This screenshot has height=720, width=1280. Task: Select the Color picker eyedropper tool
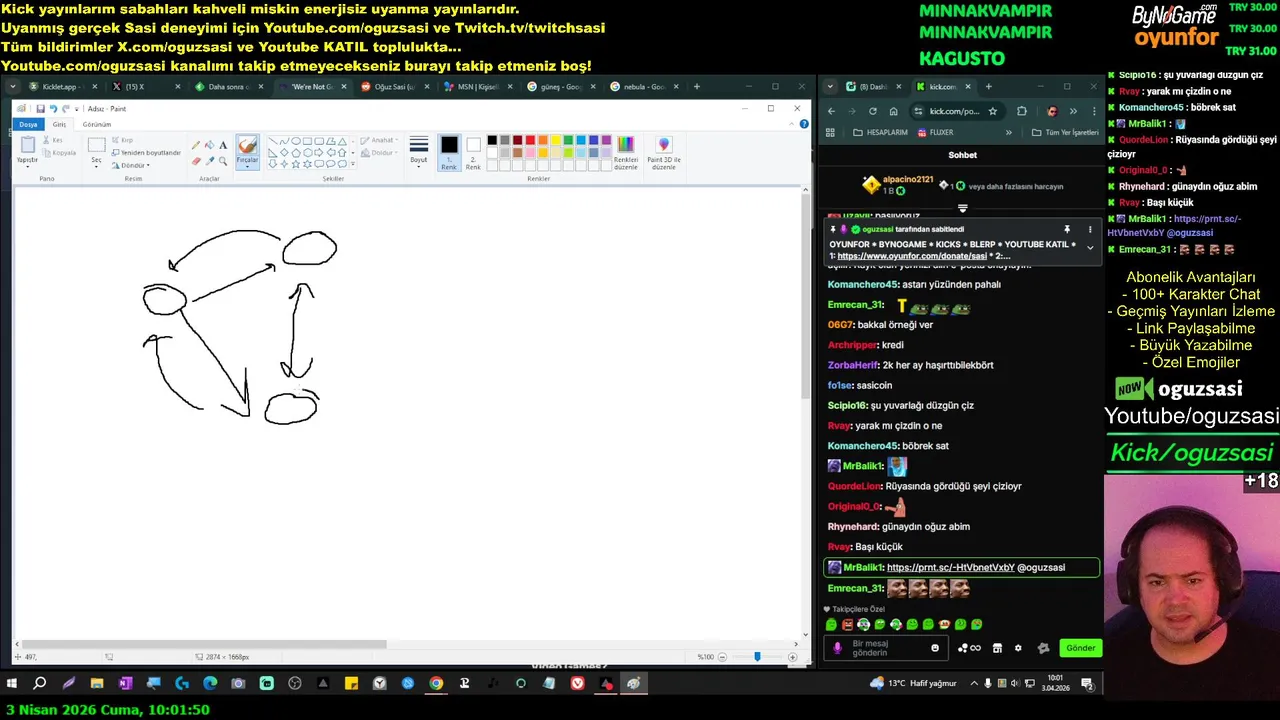pyautogui.click(x=209, y=160)
